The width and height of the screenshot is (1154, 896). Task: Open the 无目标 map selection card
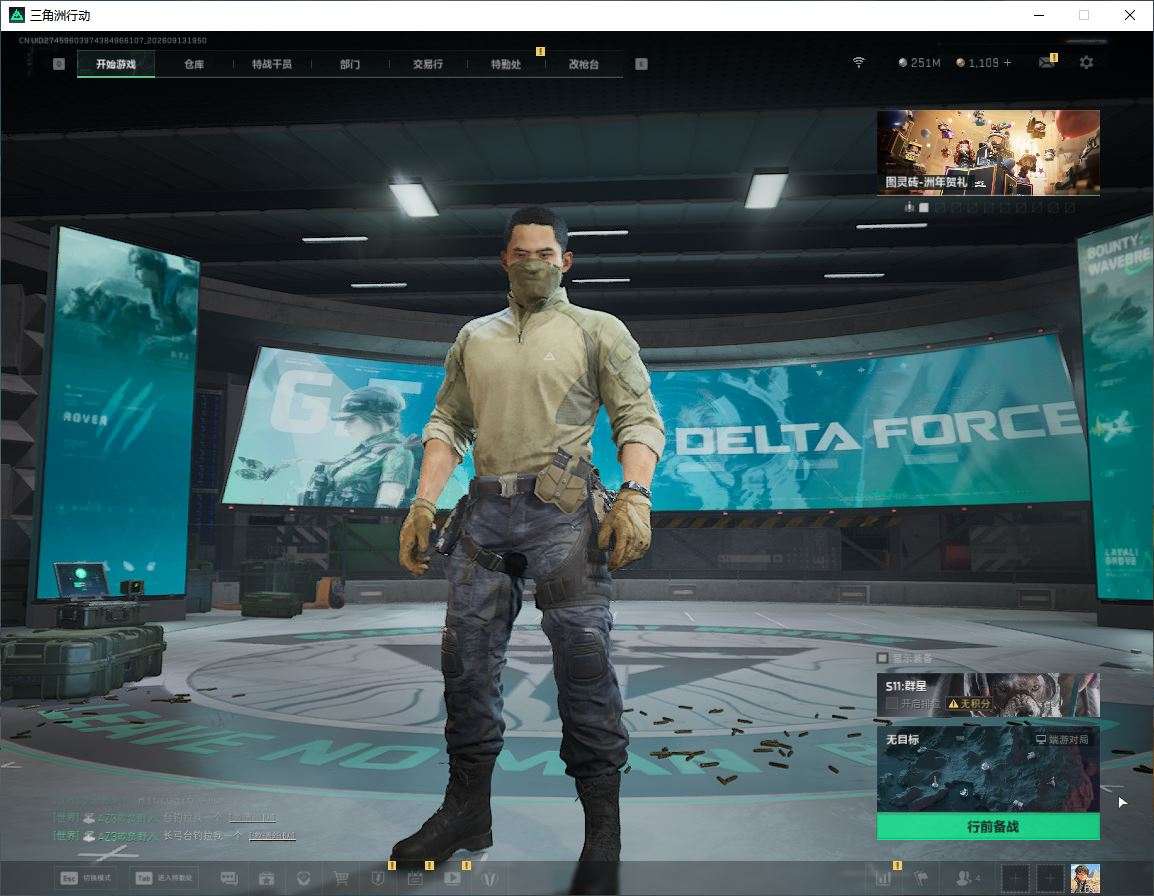pyautogui.click(x=988, y=769)
